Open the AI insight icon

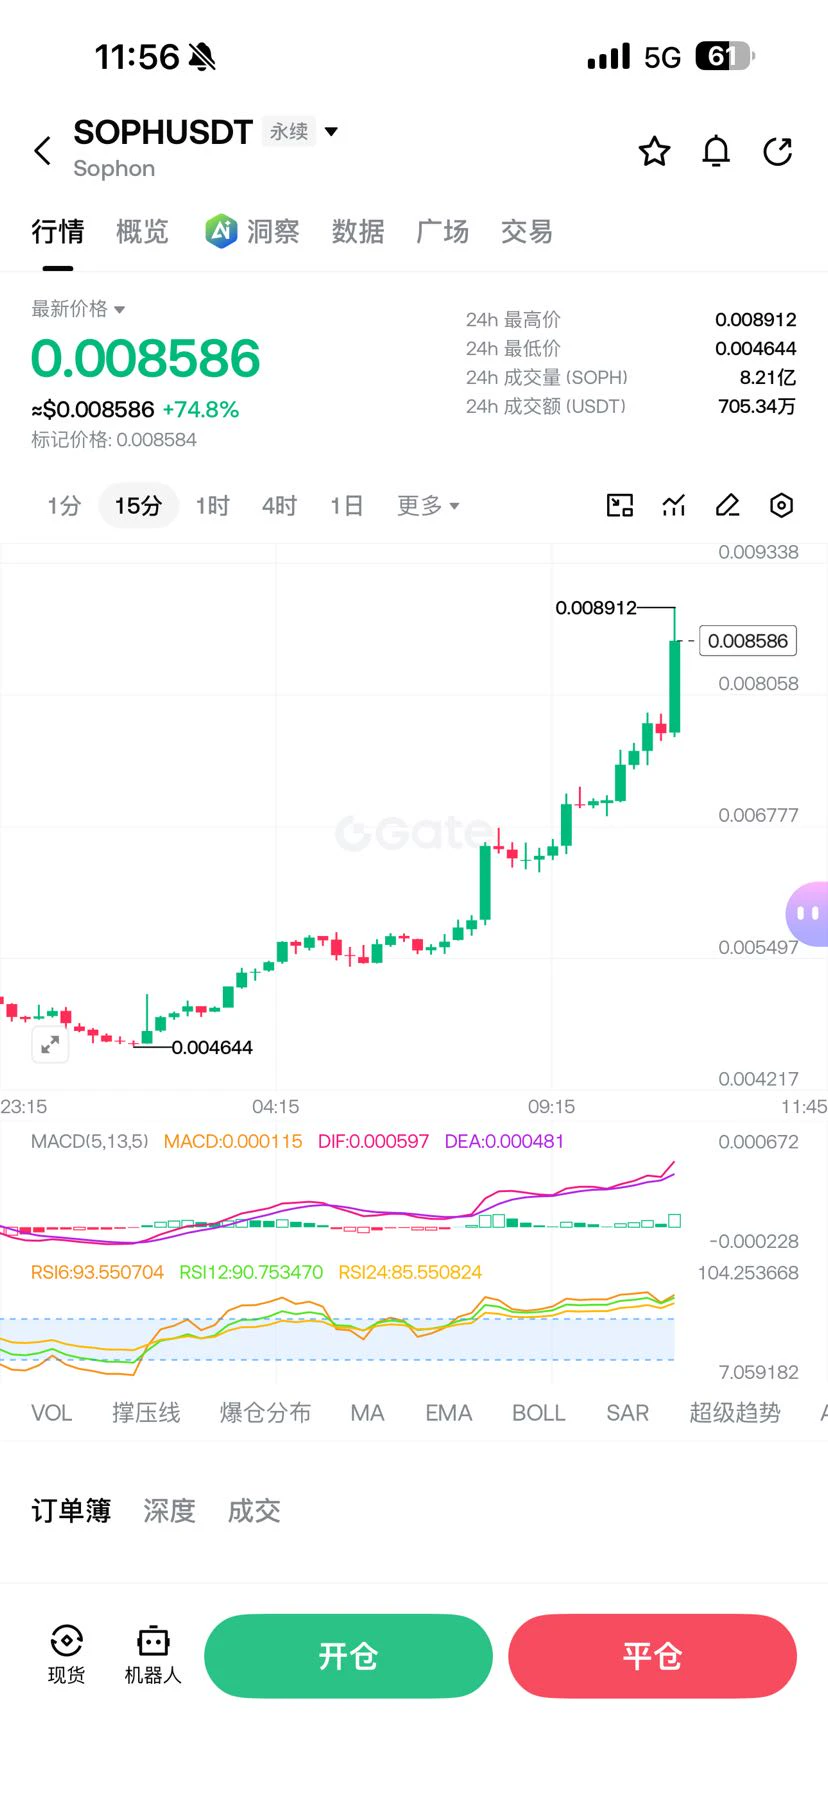pos(221,231)
